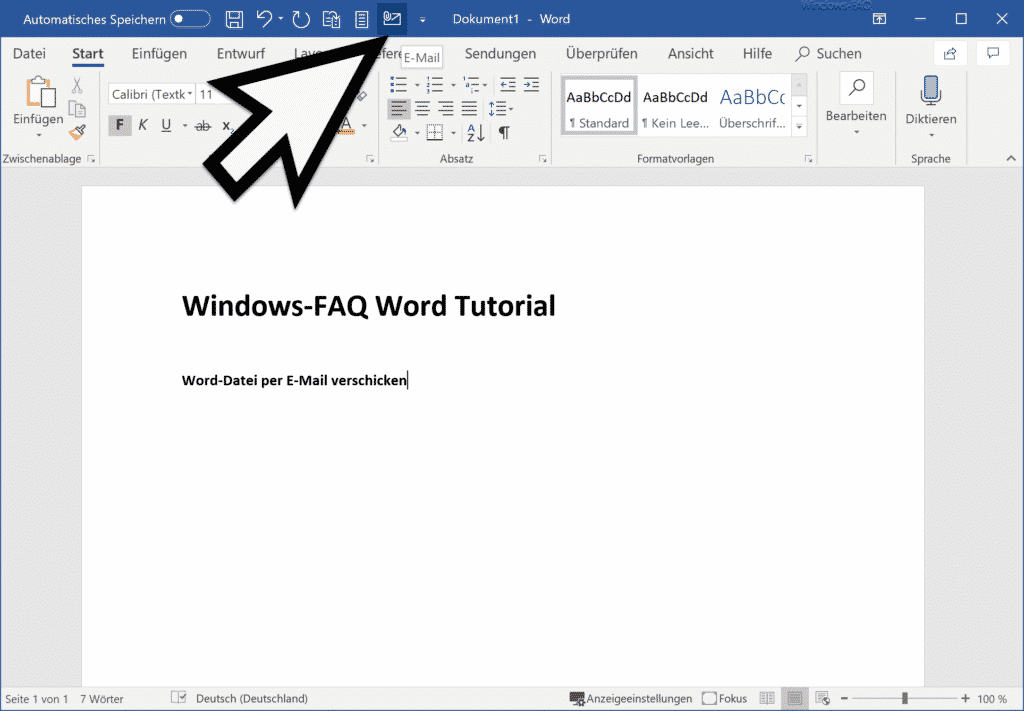Click the Einfügen paste clipboard icon
This screenshot has height=711, width=1024.
coord(39,93)
